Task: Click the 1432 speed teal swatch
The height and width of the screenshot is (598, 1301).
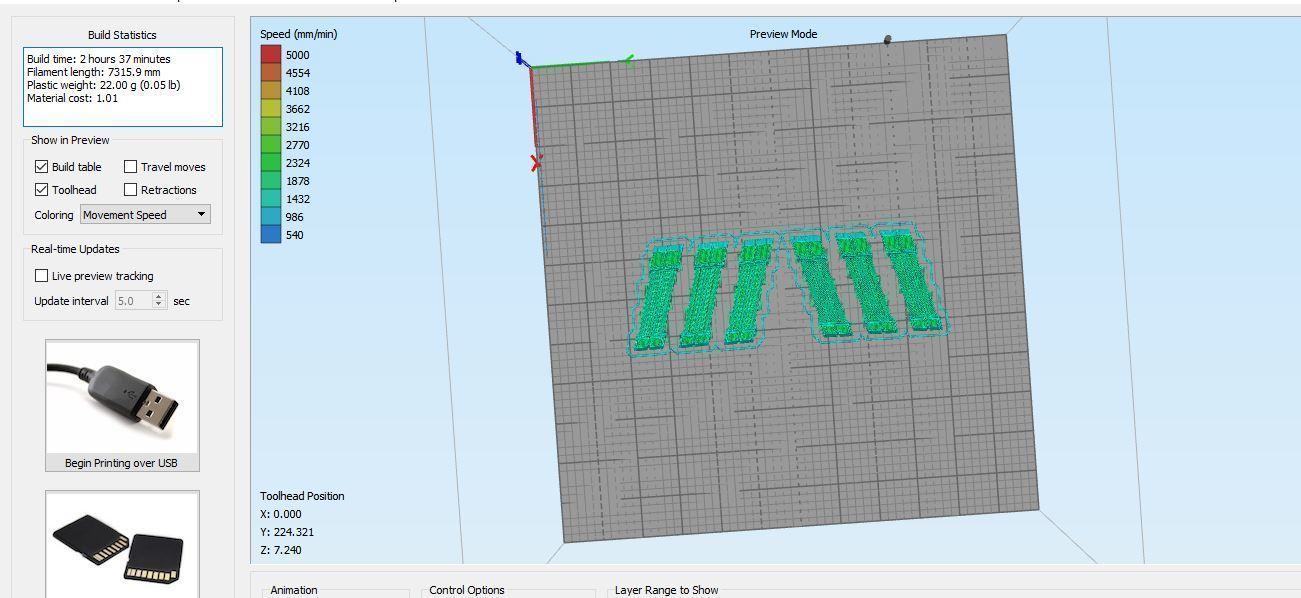Action: 271,199
